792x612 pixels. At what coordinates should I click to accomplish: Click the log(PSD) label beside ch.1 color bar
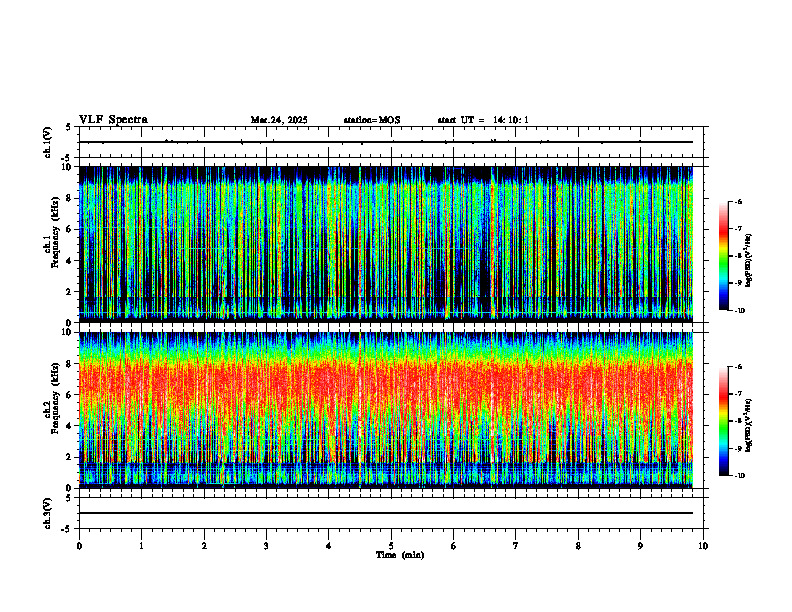pyautogui.click(x=749, y=261)
